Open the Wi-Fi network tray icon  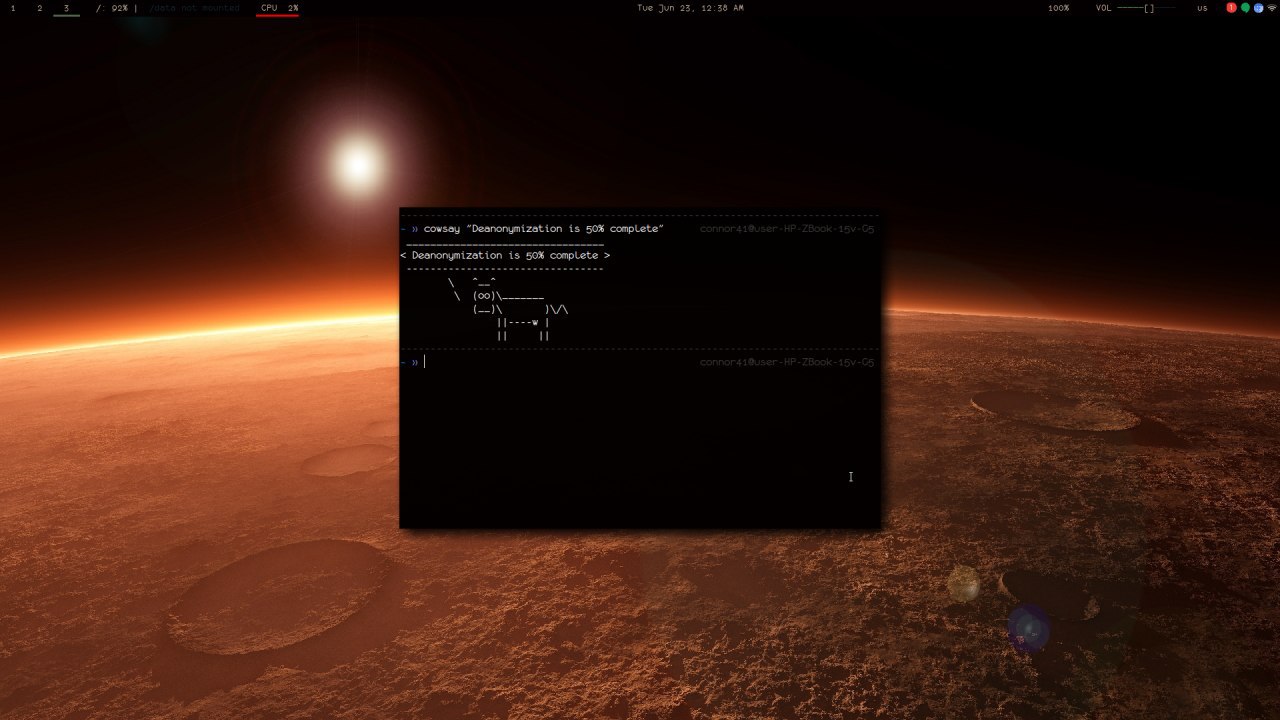pos(1272,8)
